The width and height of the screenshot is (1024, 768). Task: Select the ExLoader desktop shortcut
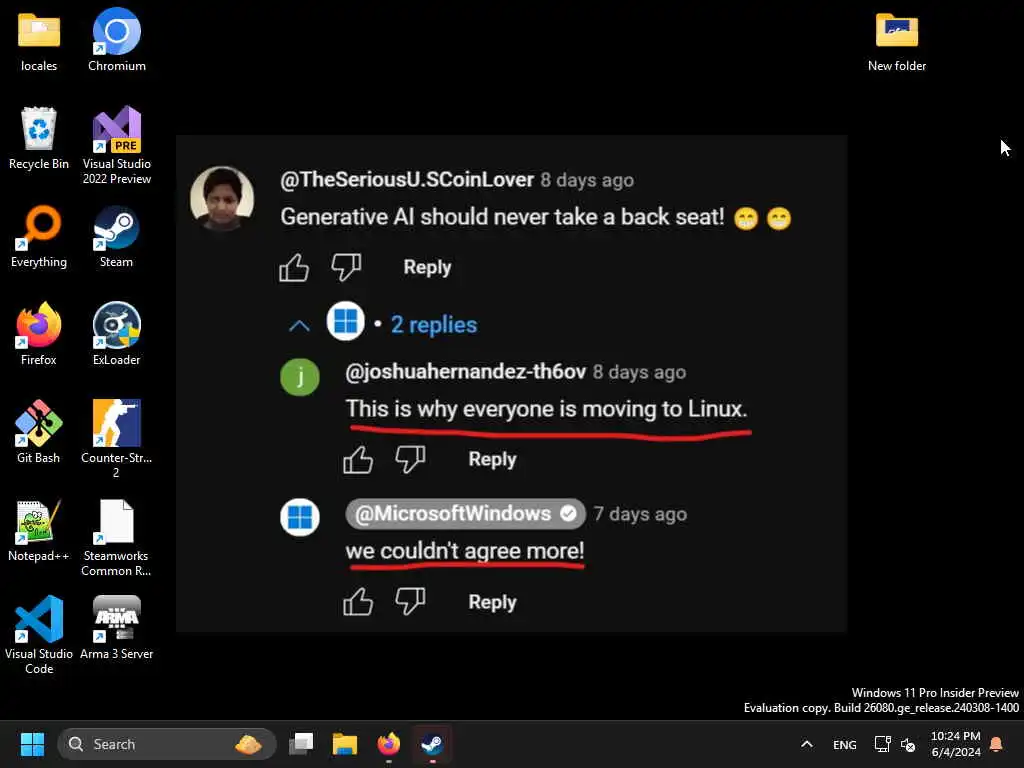click(116, 334)
